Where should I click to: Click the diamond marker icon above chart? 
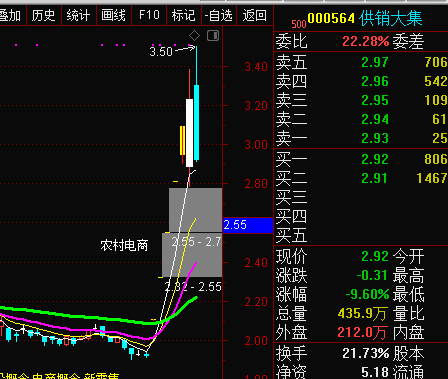click(194, 35)
